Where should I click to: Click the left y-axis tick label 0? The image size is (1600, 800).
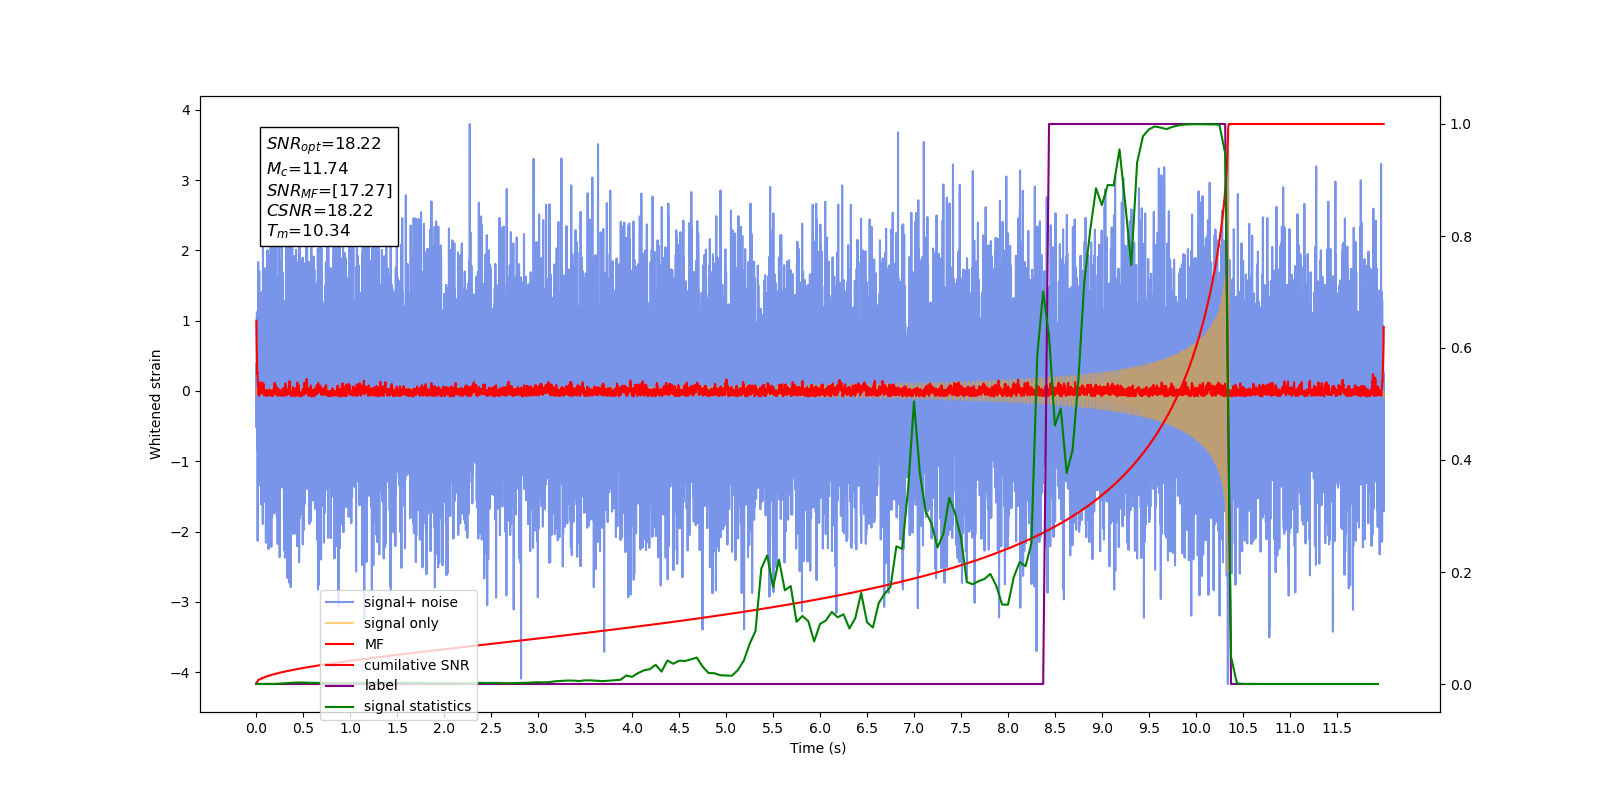pyautogui.click(x=186, y=391)
